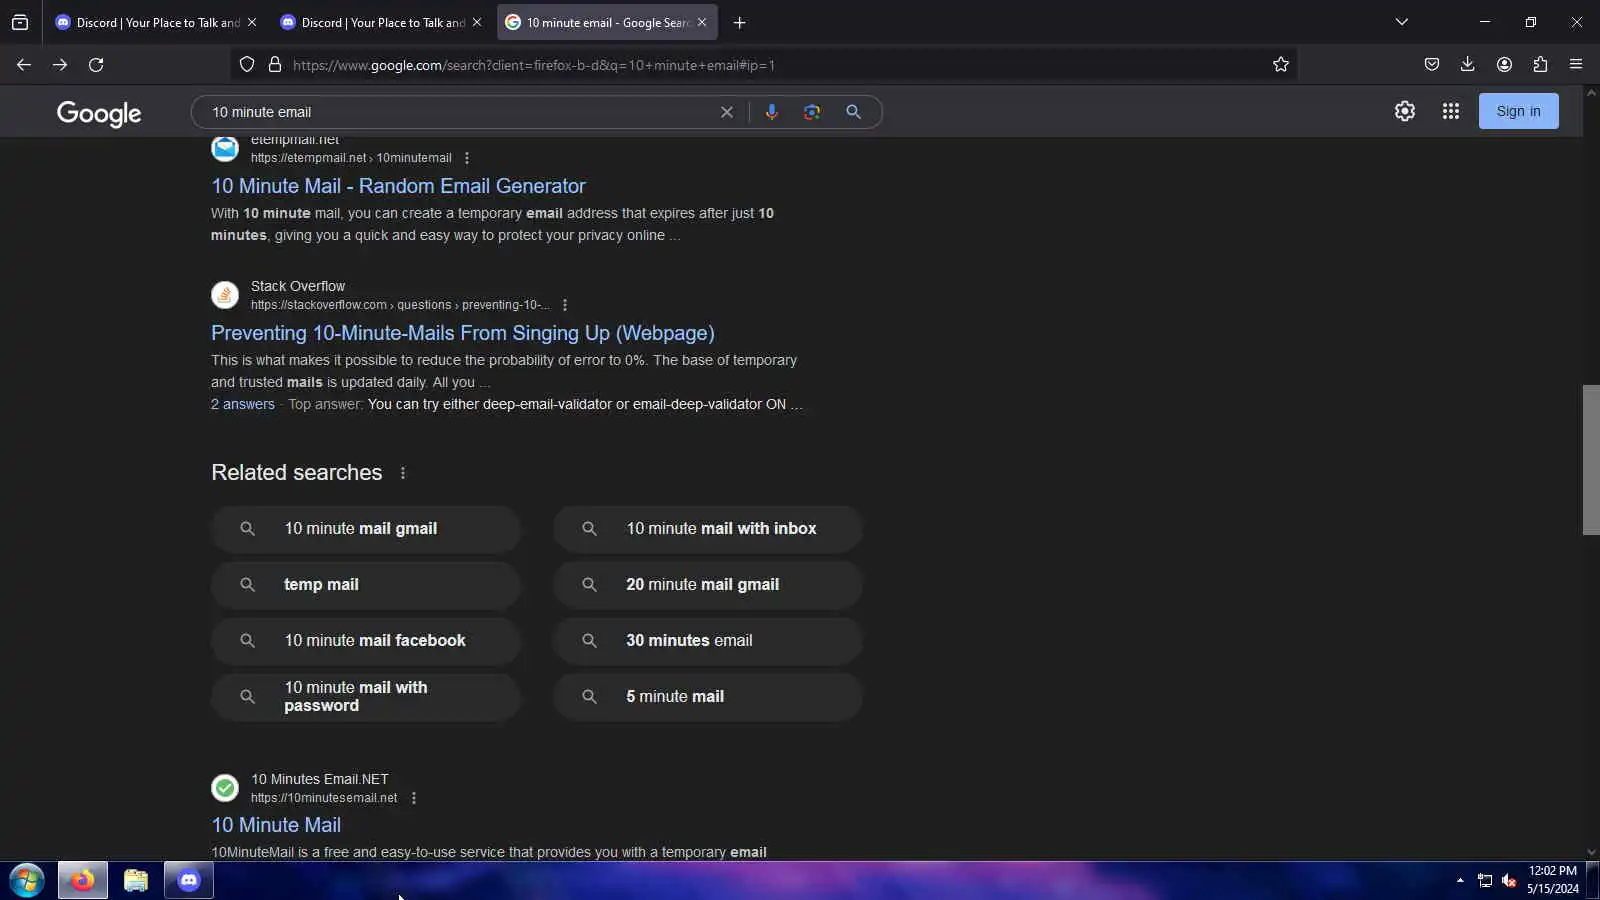Screen dimensions: 1600x900
Task: Search related: 30 minutes email
Action: pyautogui.click(x=708, y=641)
